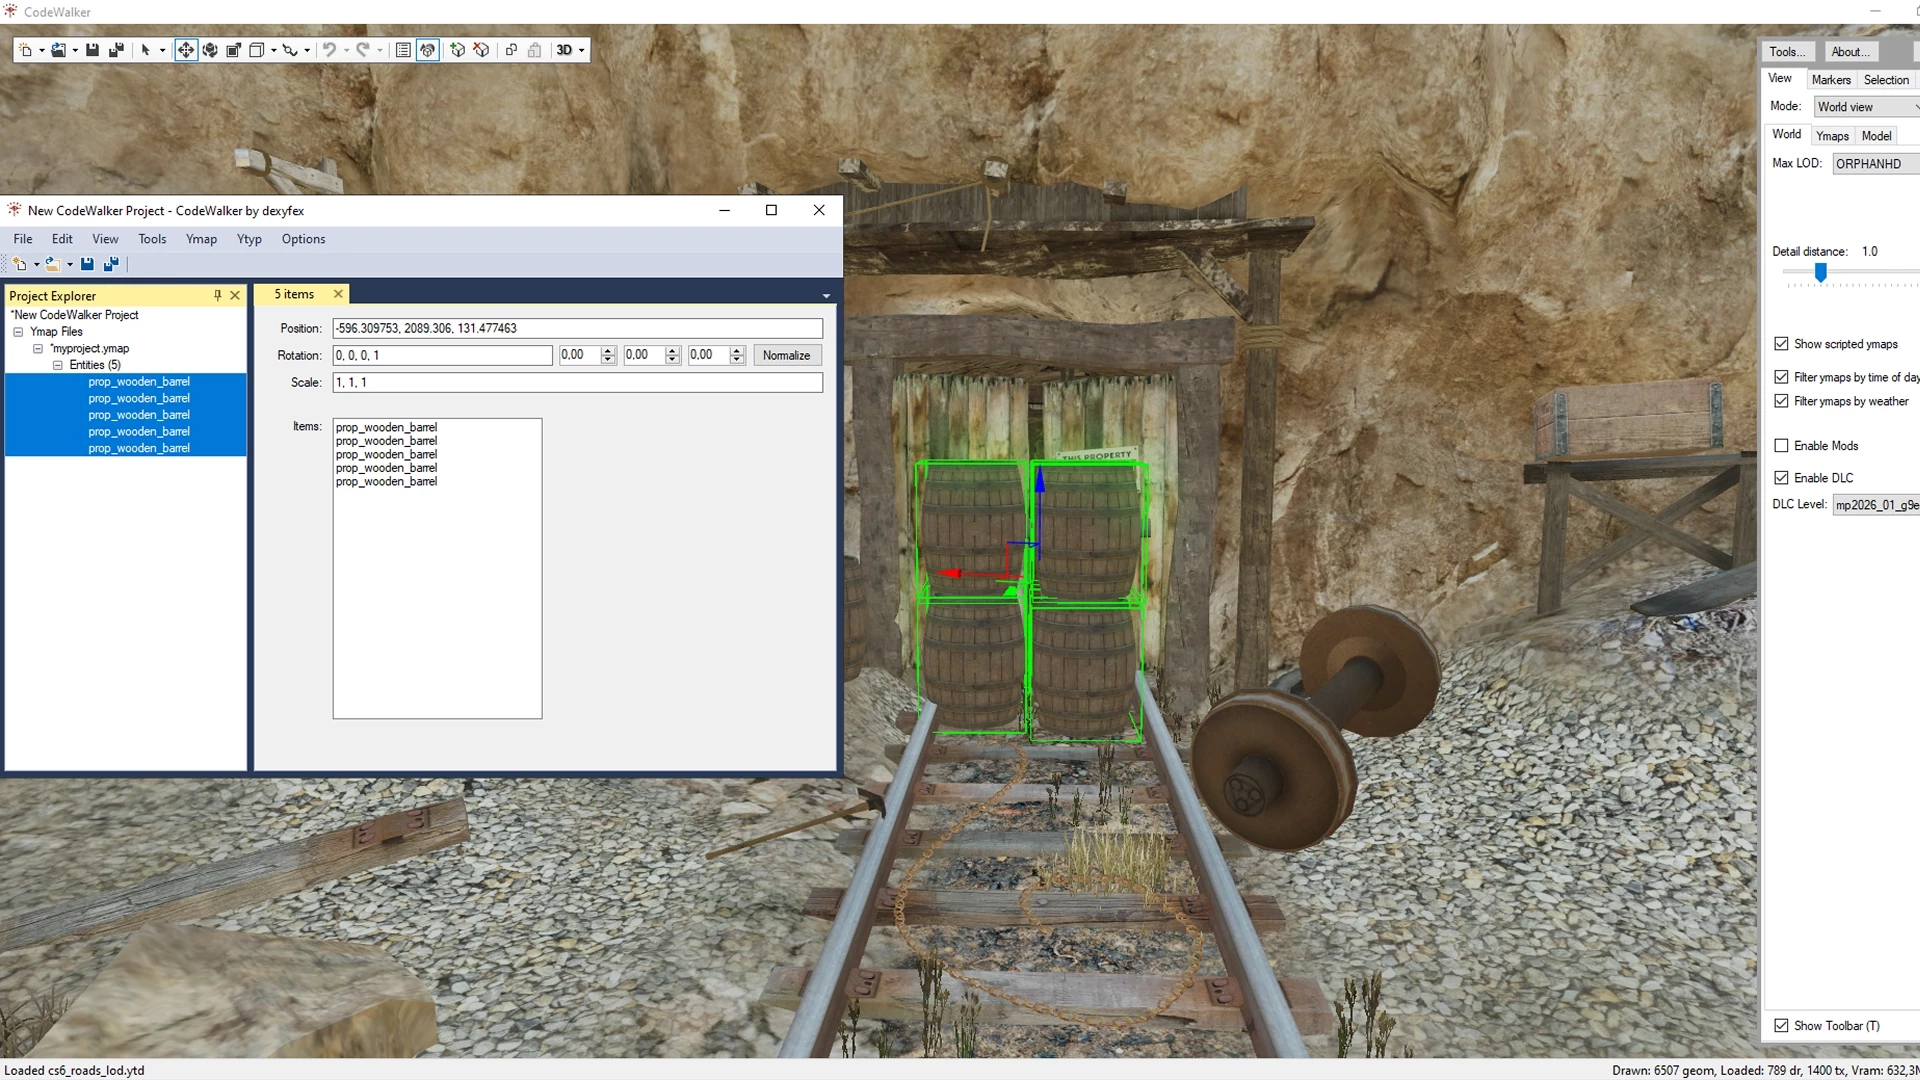This screenshot has width=1920, height=1080.
Task: Click Save All icon in project window toolbar
Action: coord(111,264)
